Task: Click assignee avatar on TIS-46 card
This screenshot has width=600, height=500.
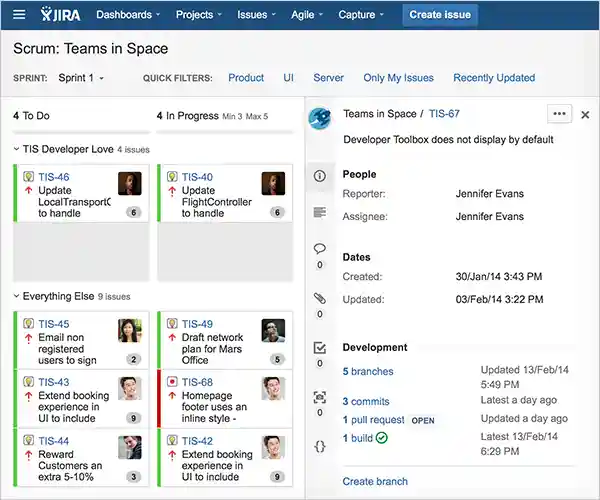Action: (x=130, y=183)
